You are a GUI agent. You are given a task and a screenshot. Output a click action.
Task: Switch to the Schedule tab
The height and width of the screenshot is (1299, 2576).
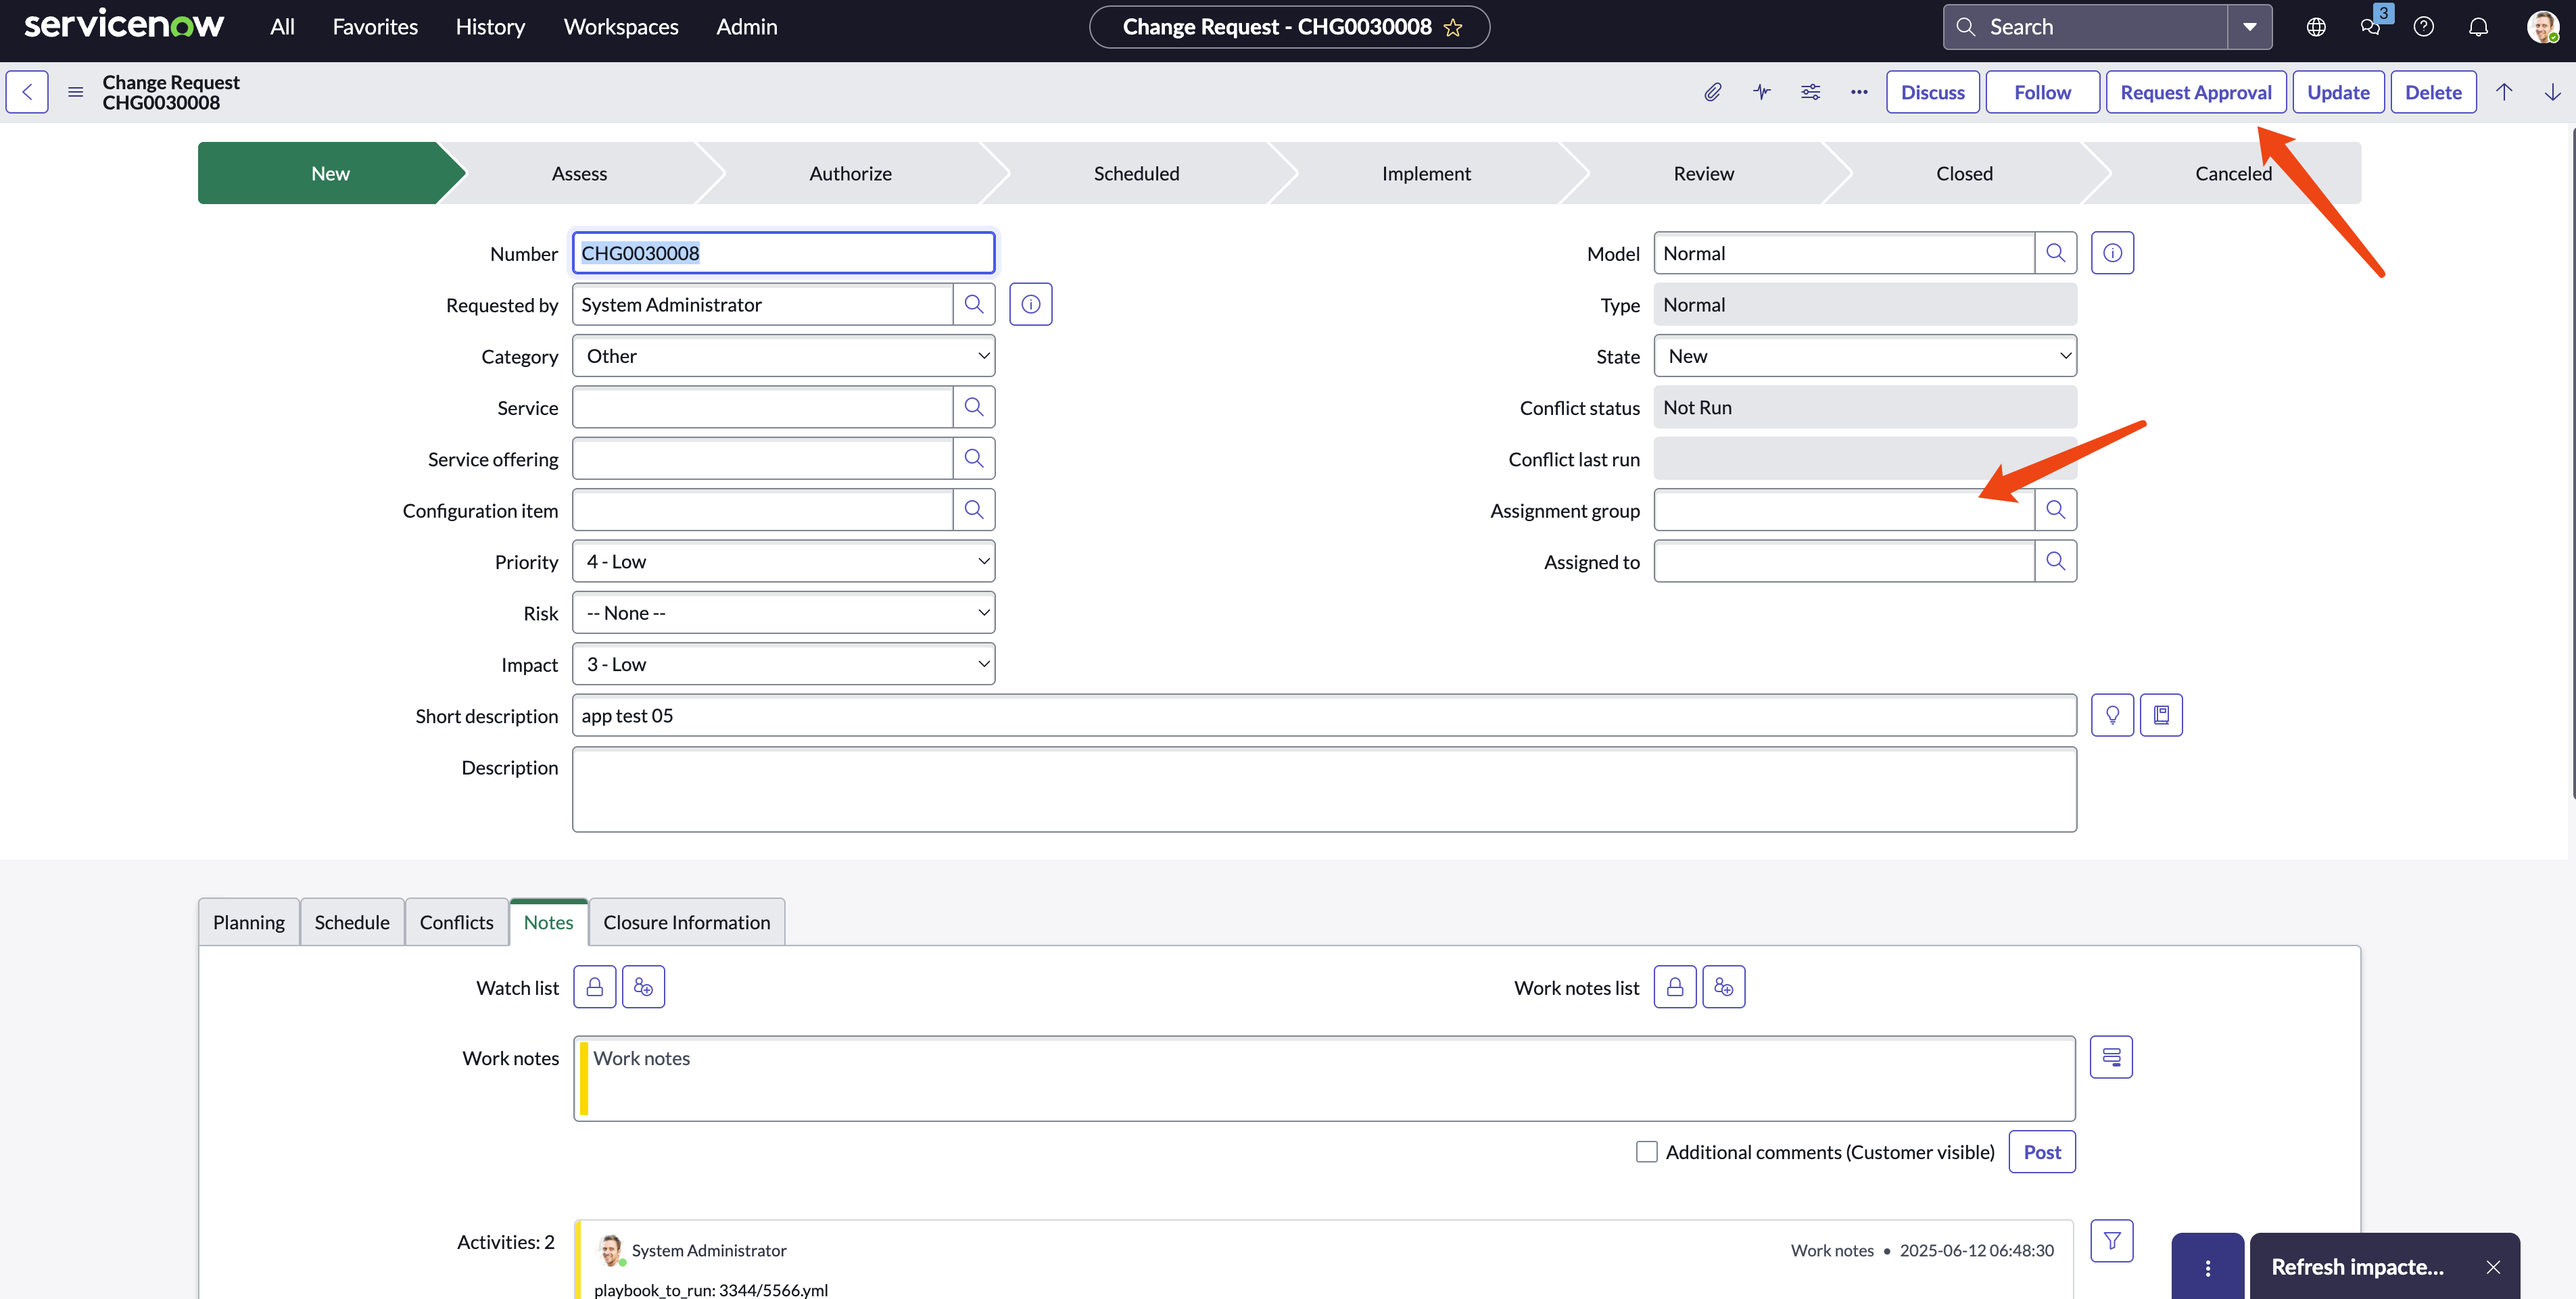[x=352, y=922]
